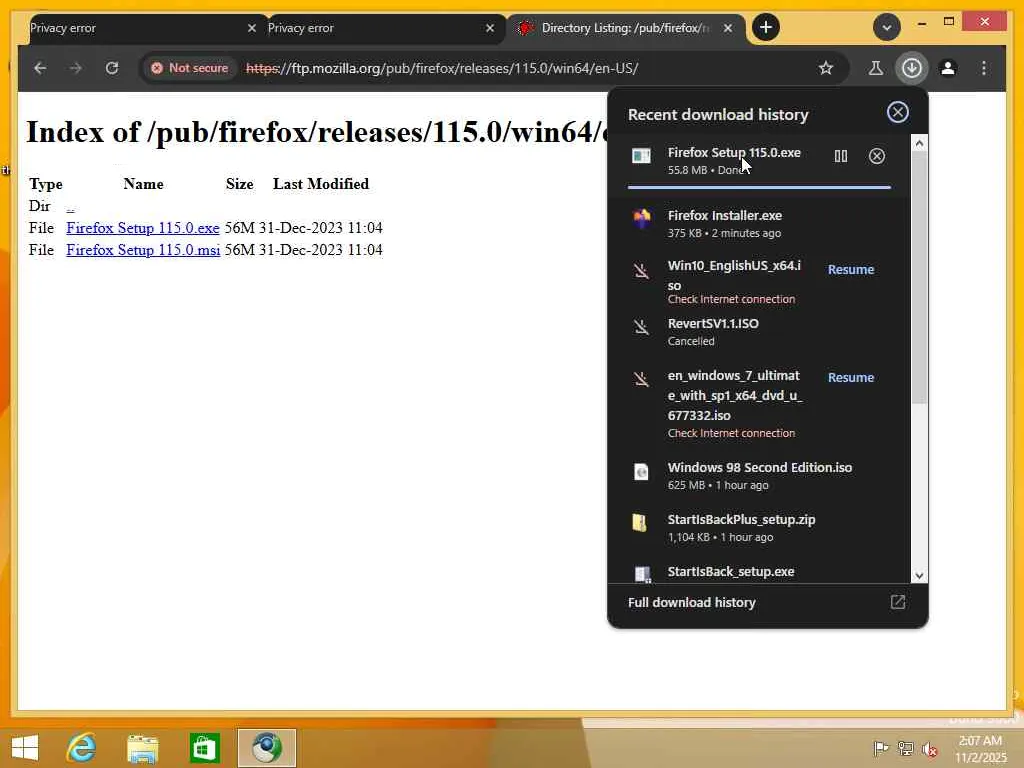1024x768 pixels.
Task: Go back using the browser back arrow
Action: (x=40, y=68)
